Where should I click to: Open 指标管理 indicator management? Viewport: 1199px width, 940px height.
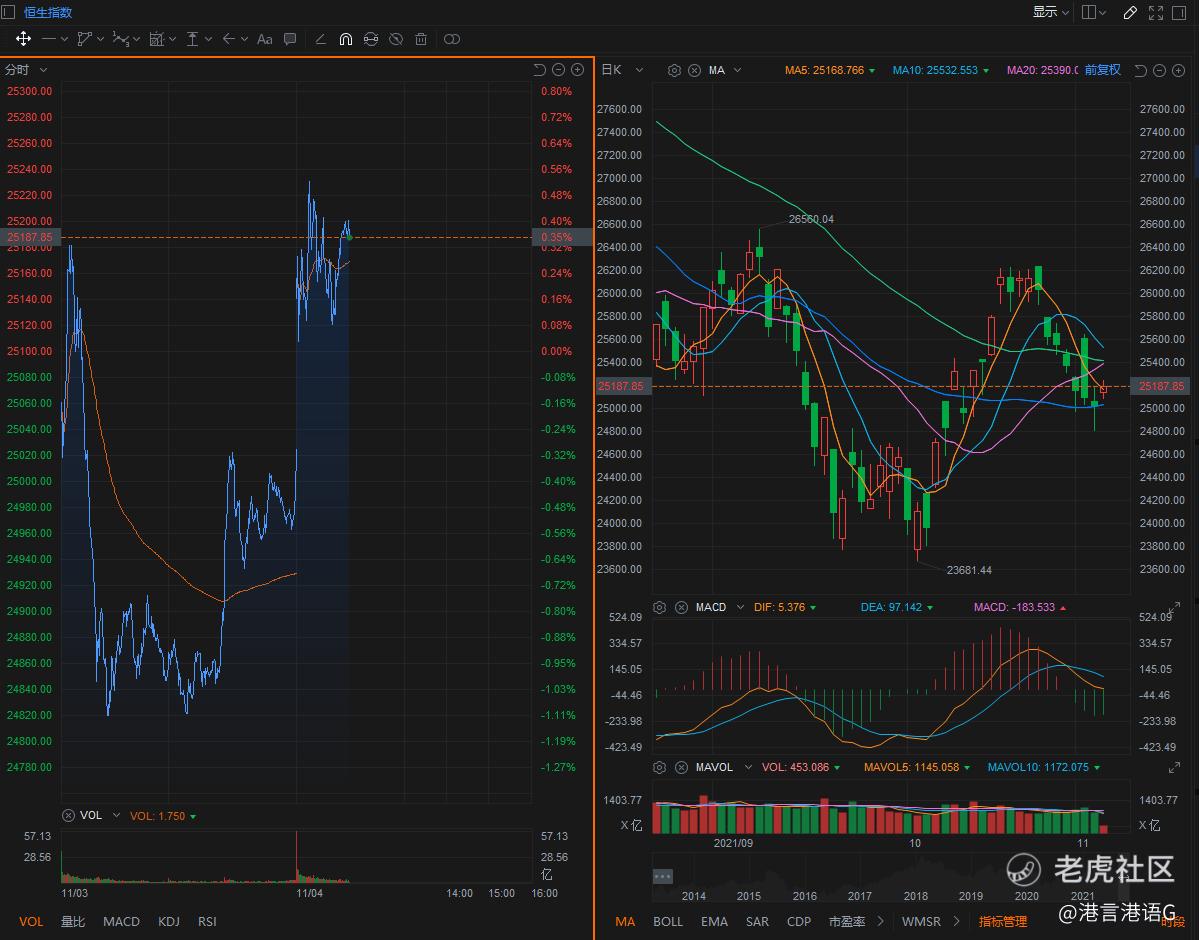coord(1002,921)
